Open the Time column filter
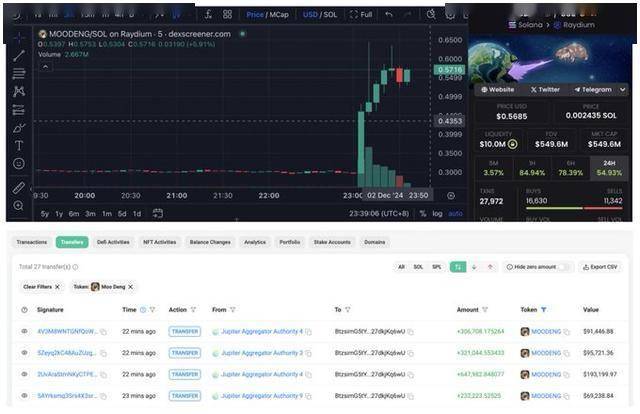The image size is (640, 414). pos(152,309)
